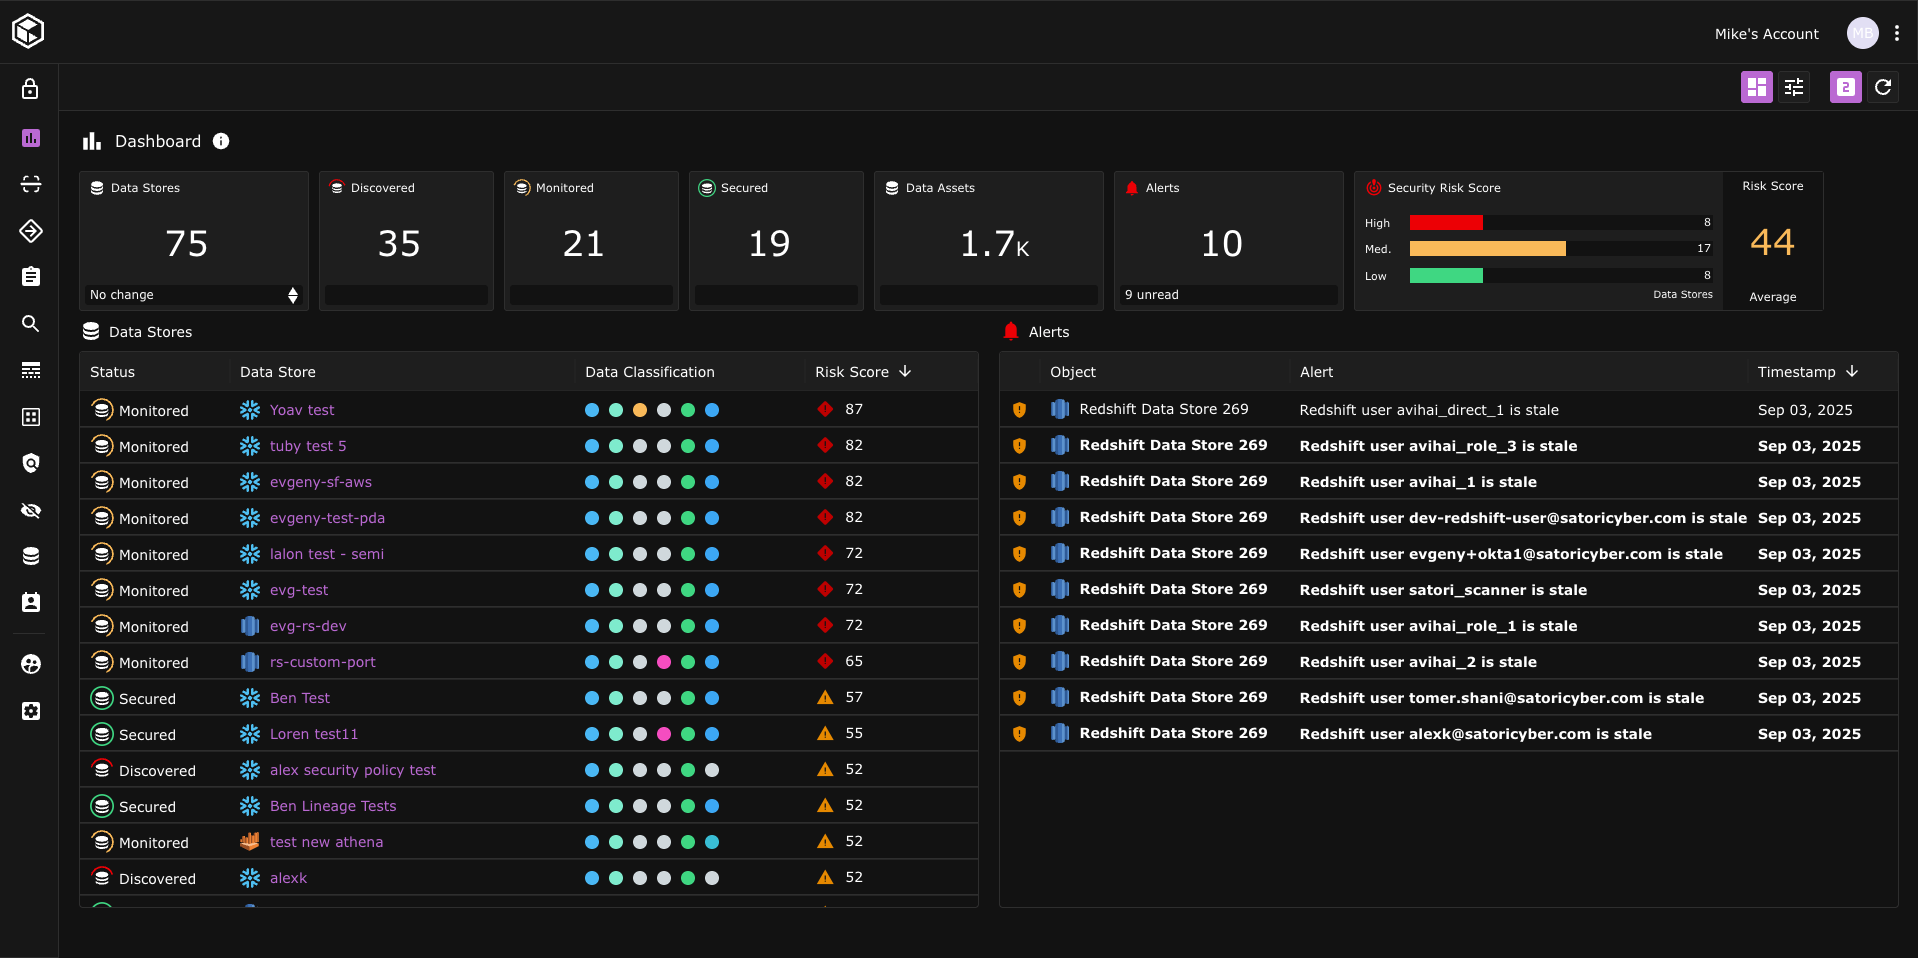1918x958 pixels.
Task: Open the Yoav test data store link
Action: 302,410
